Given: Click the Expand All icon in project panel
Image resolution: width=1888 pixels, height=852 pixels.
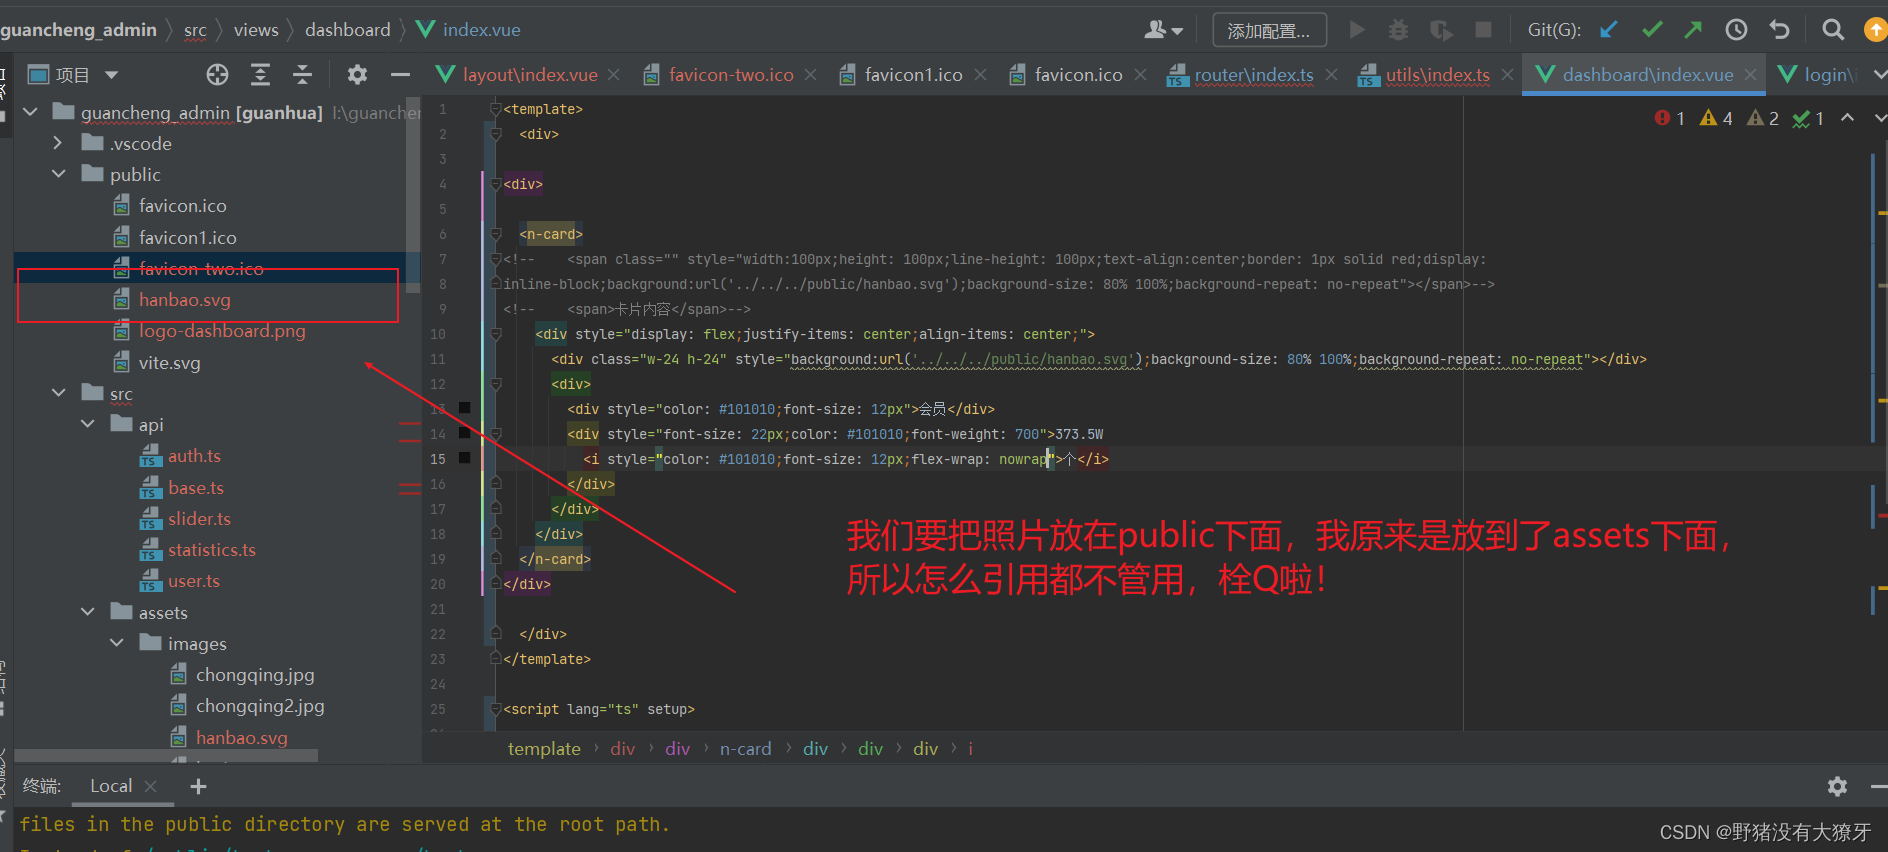Looking at the screenshot, I should coord(260,74).
